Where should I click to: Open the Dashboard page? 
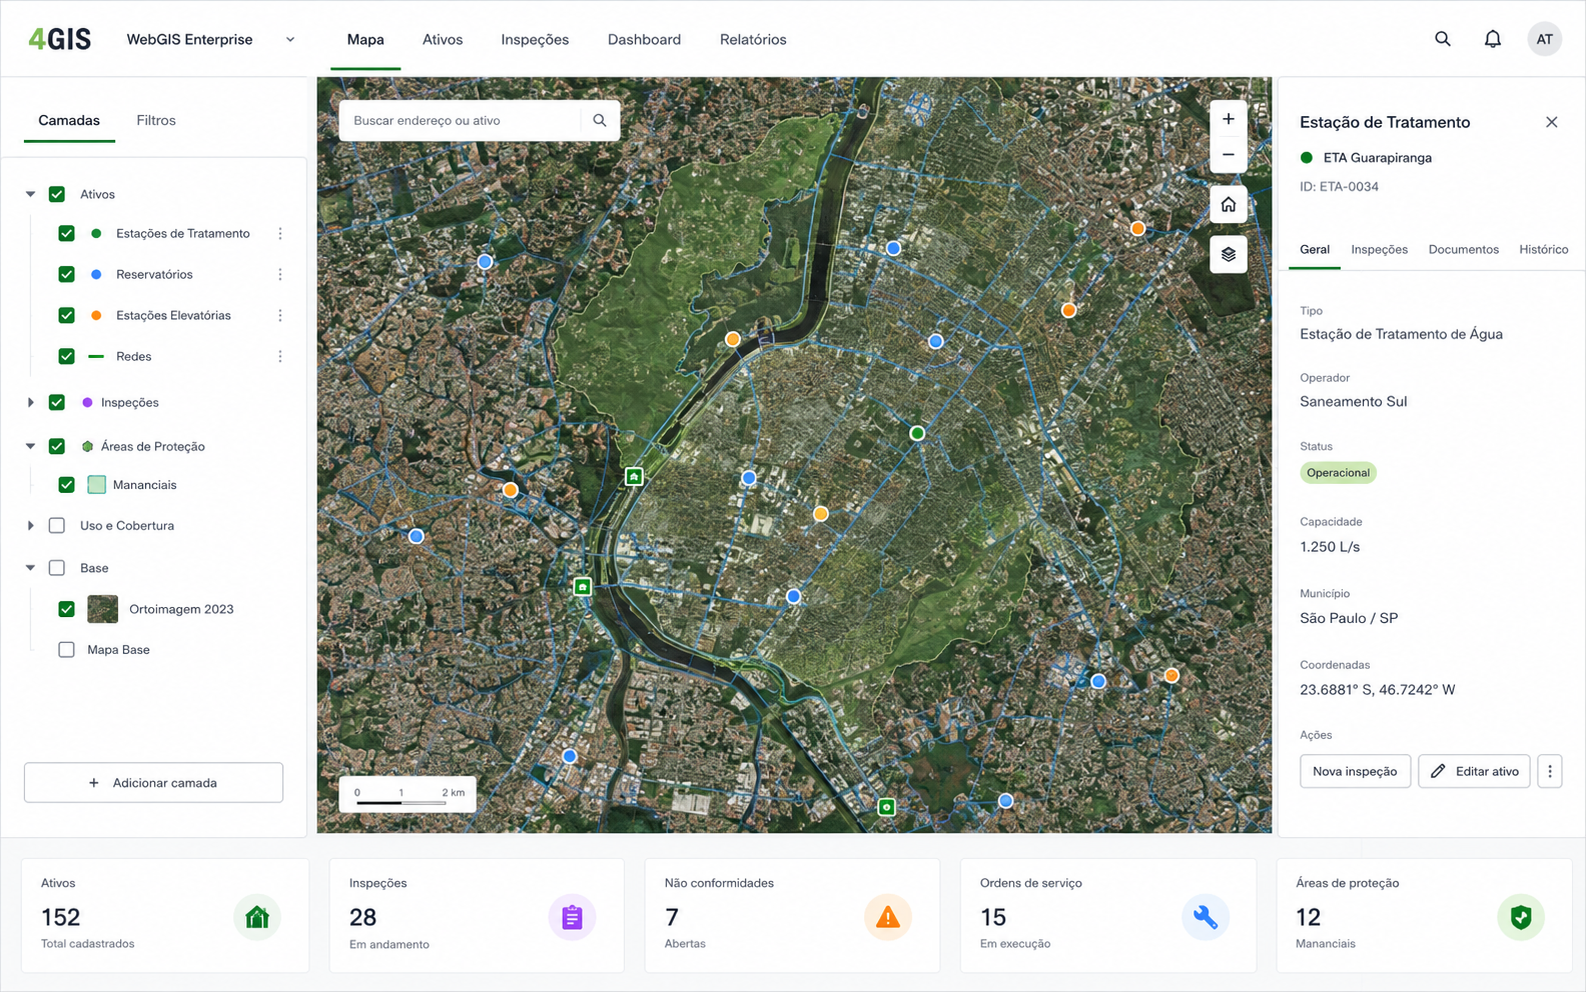[644, 39]
